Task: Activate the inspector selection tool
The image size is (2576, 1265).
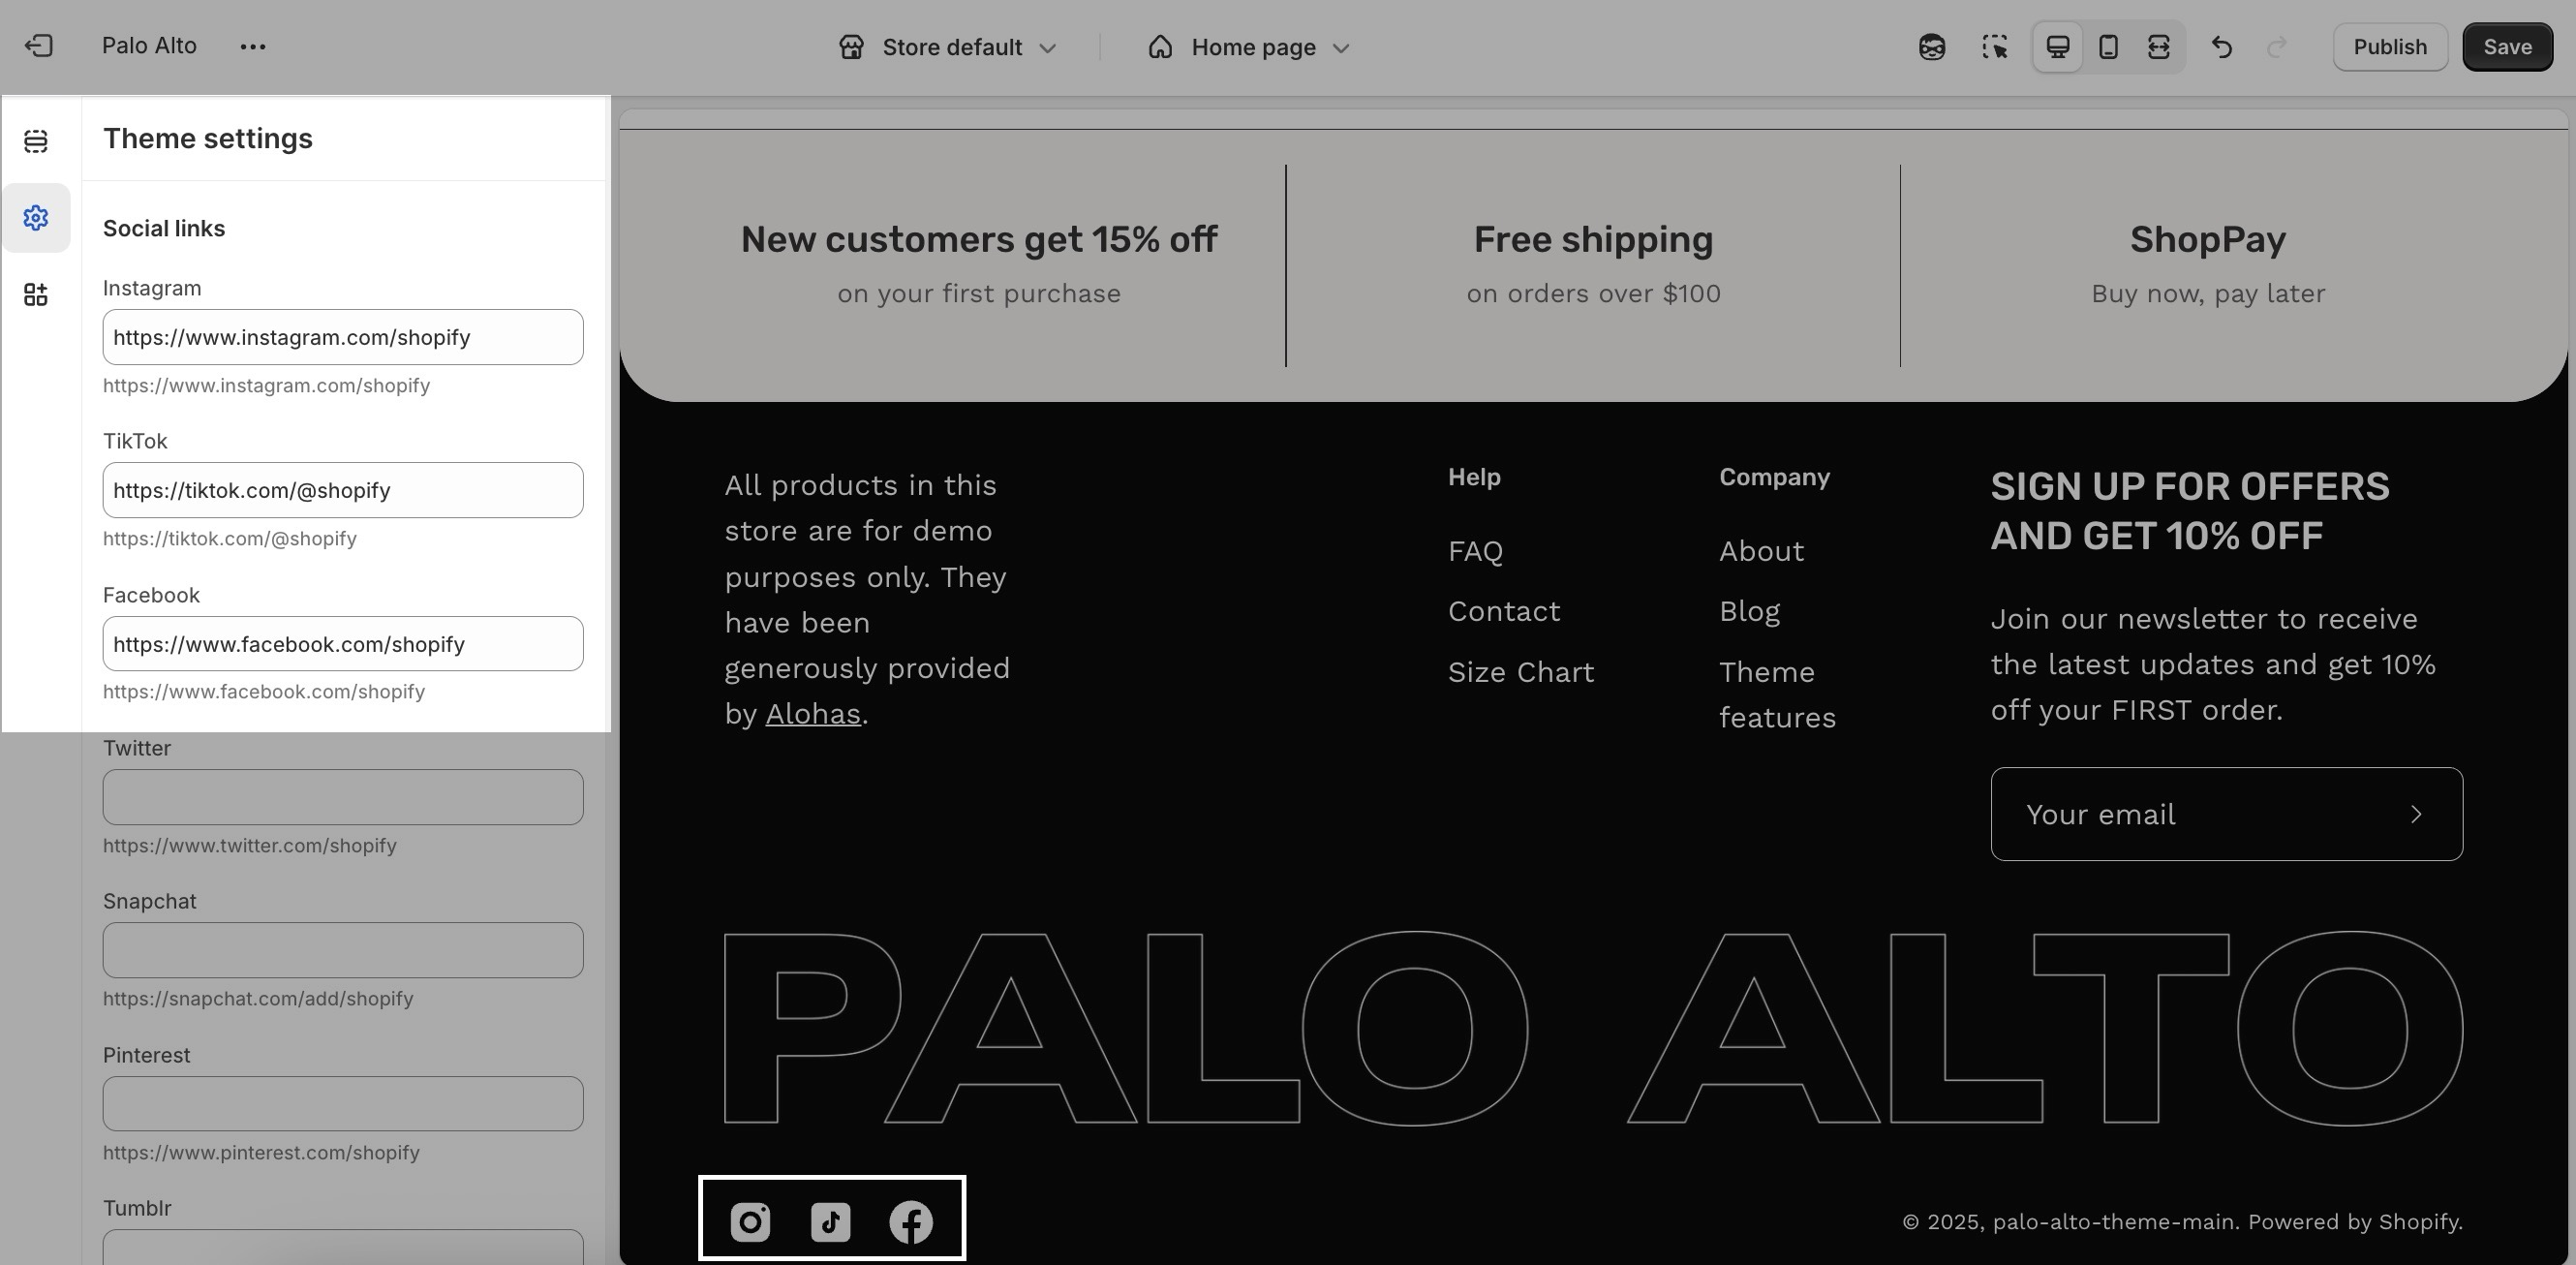Action: coord(1994,47)
